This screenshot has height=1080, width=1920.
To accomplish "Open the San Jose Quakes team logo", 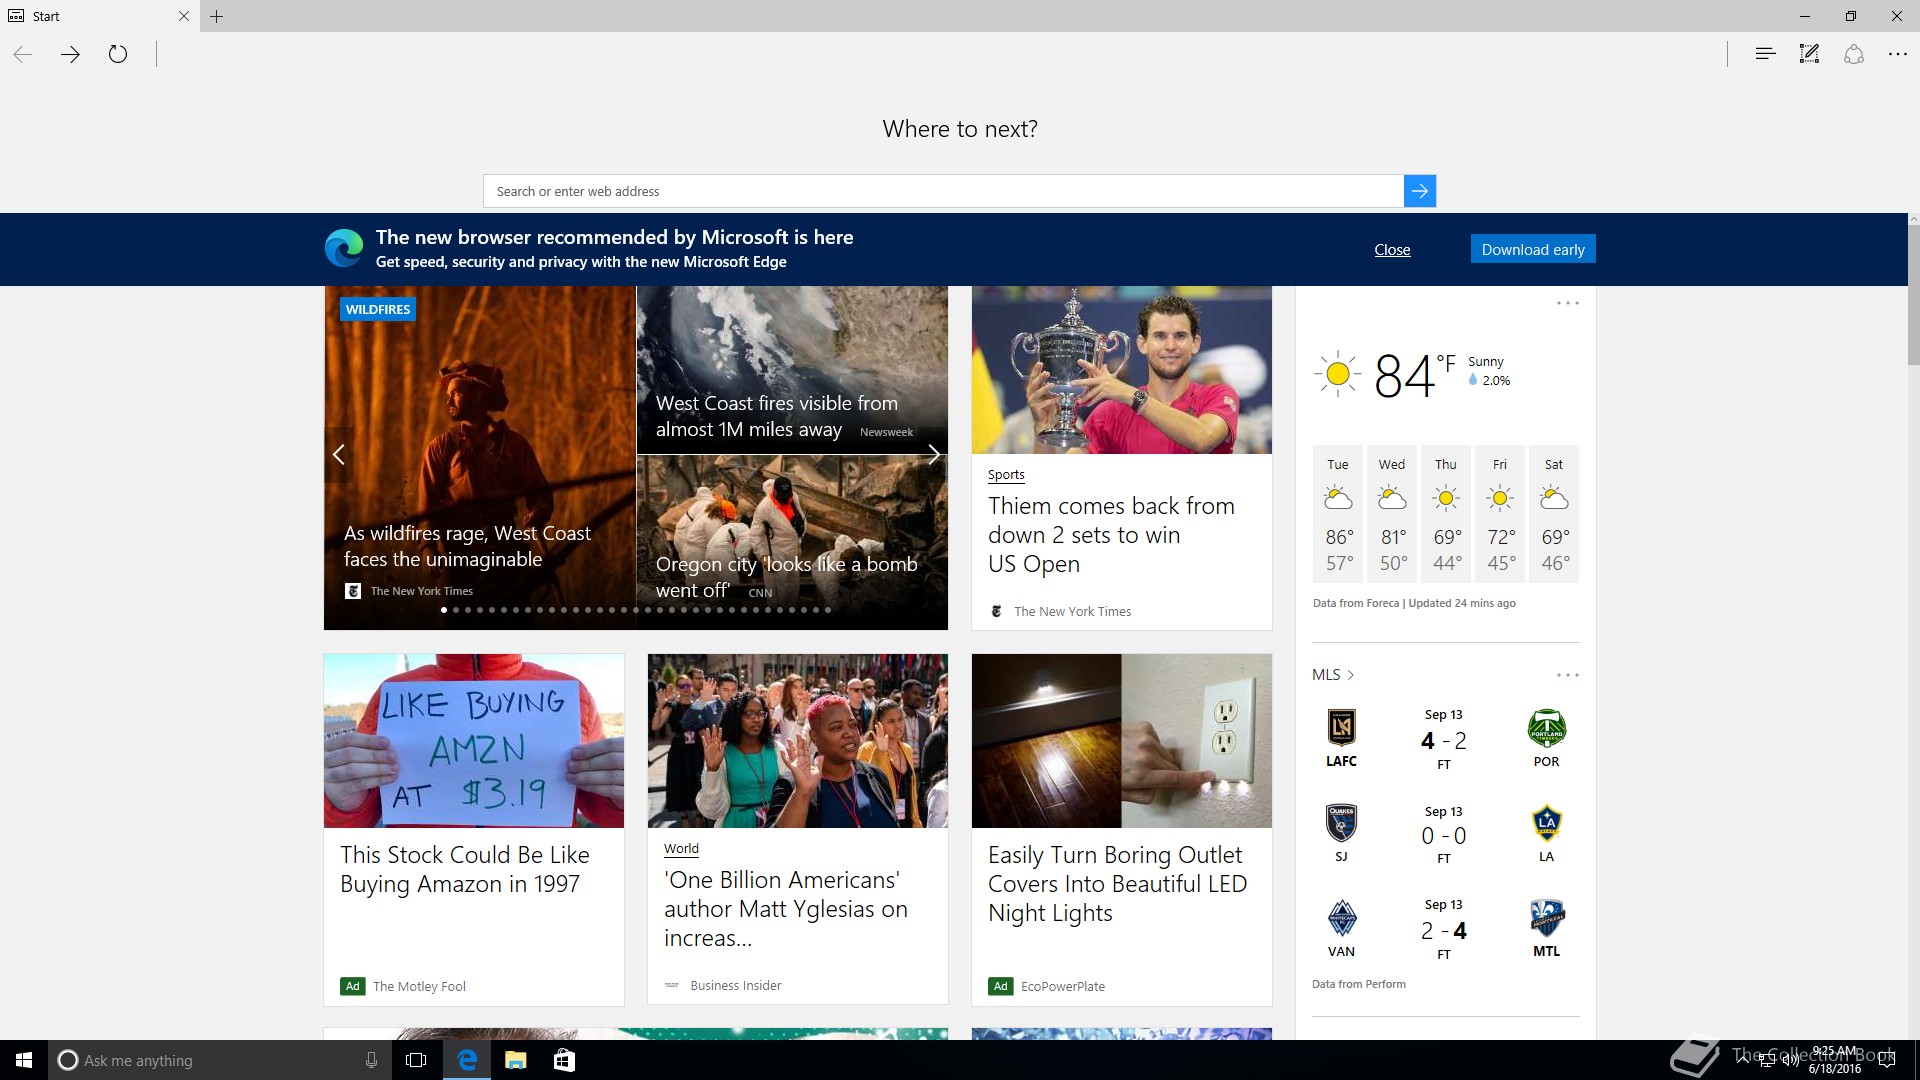I will (x=1341, y=823).
